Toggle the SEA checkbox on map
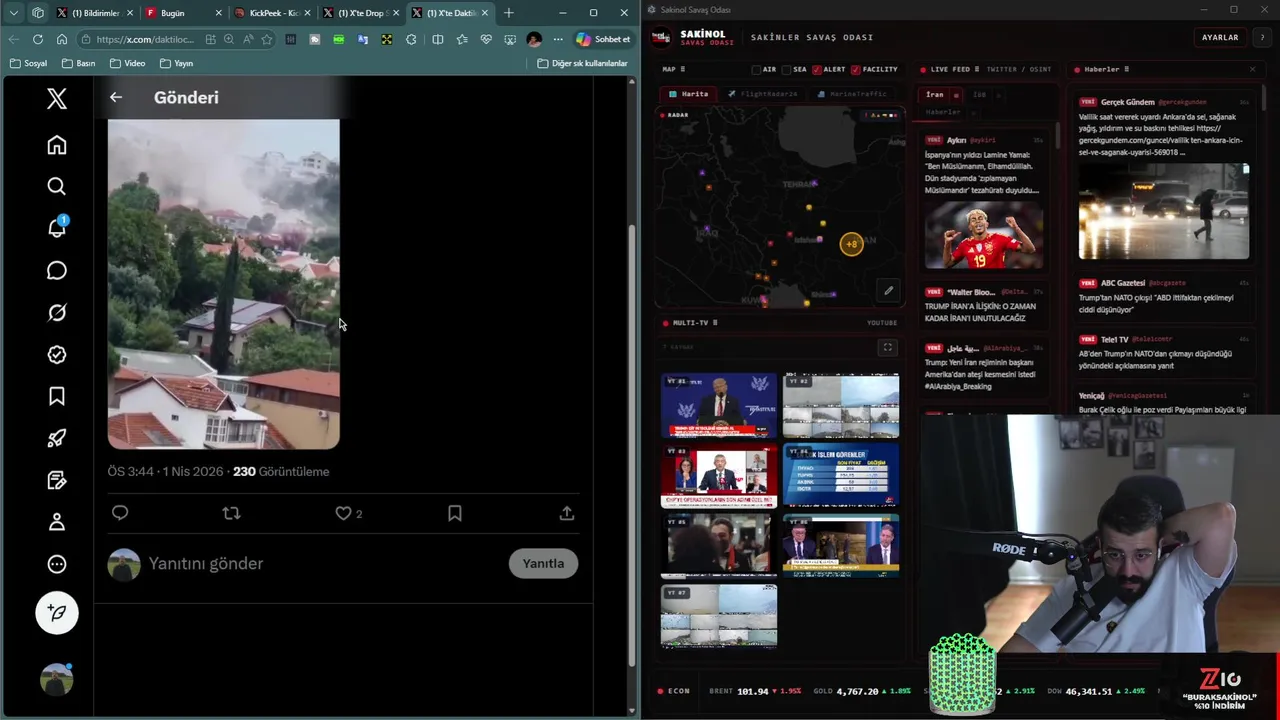This screenshot has height=720, width=1280. pyautogui.click(x=787, y=69)
